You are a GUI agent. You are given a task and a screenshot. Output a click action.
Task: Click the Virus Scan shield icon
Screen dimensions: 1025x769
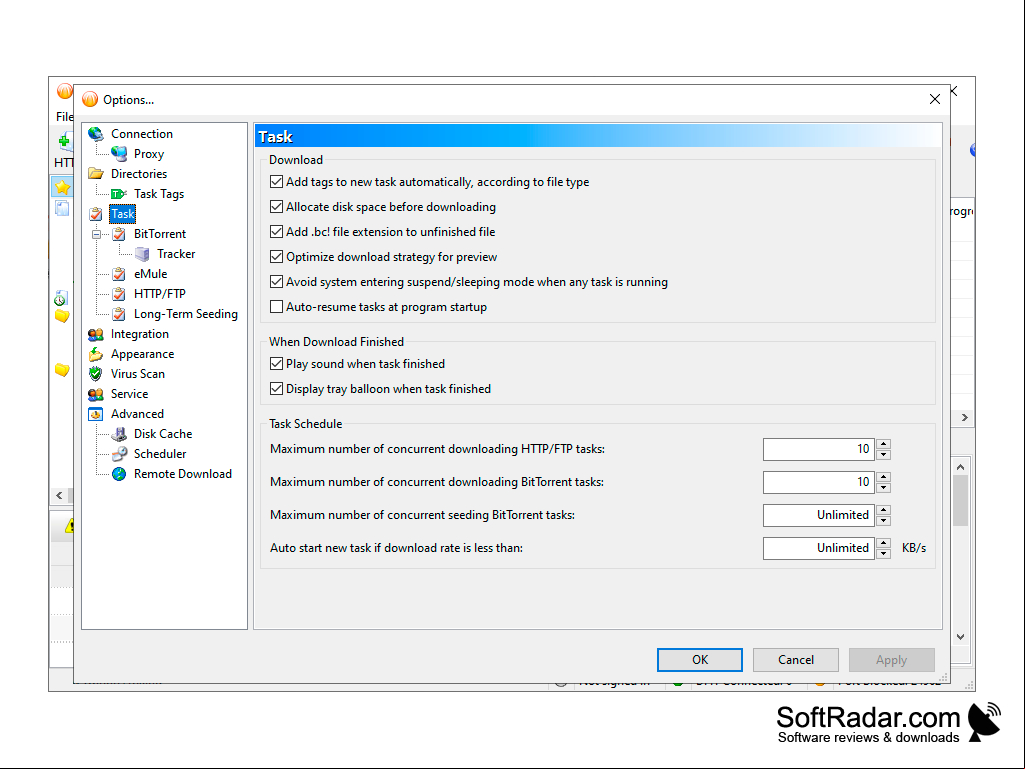tap(95, 374)
